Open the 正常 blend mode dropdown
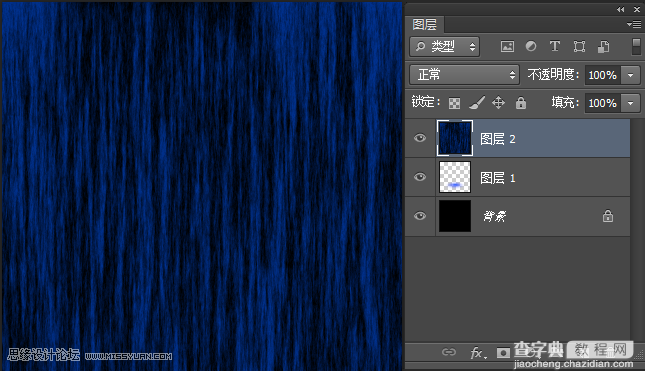Screen dimensions: 645x371 pos(464,75)
